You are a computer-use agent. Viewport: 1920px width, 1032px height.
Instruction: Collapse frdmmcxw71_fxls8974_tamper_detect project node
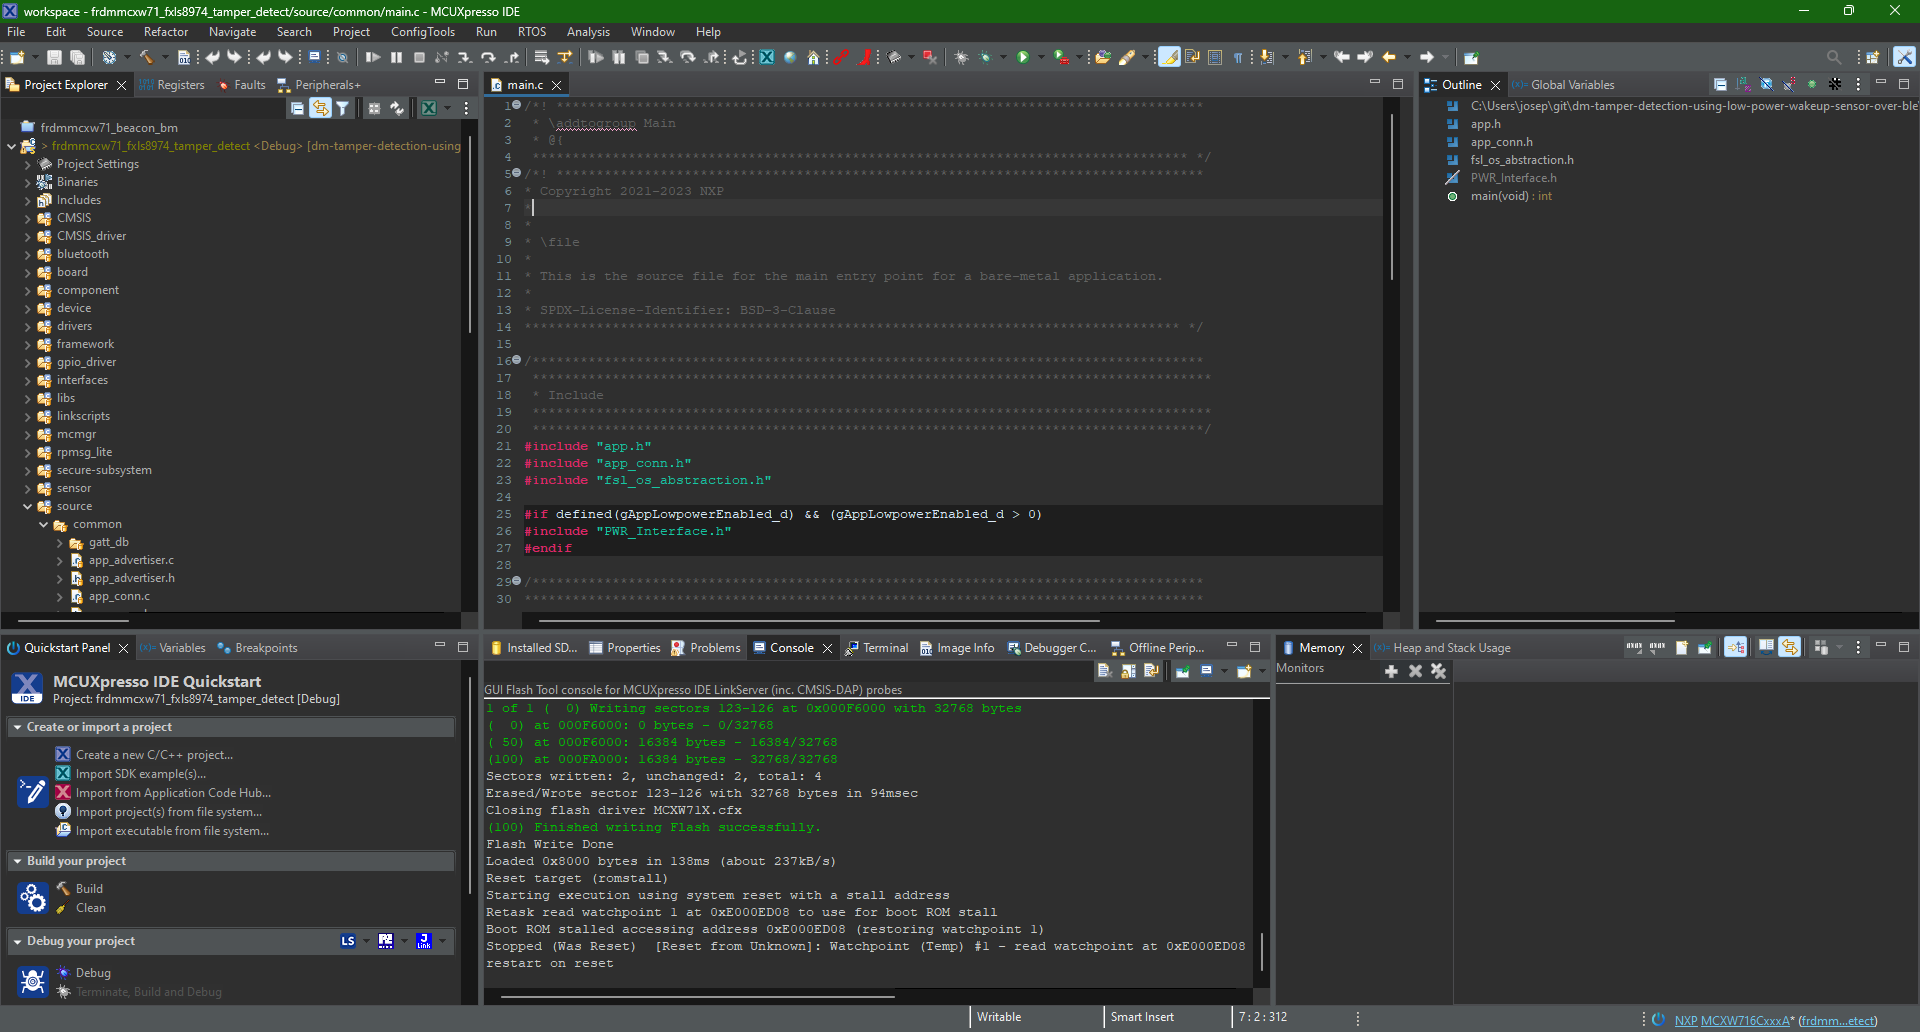(11, 147)
